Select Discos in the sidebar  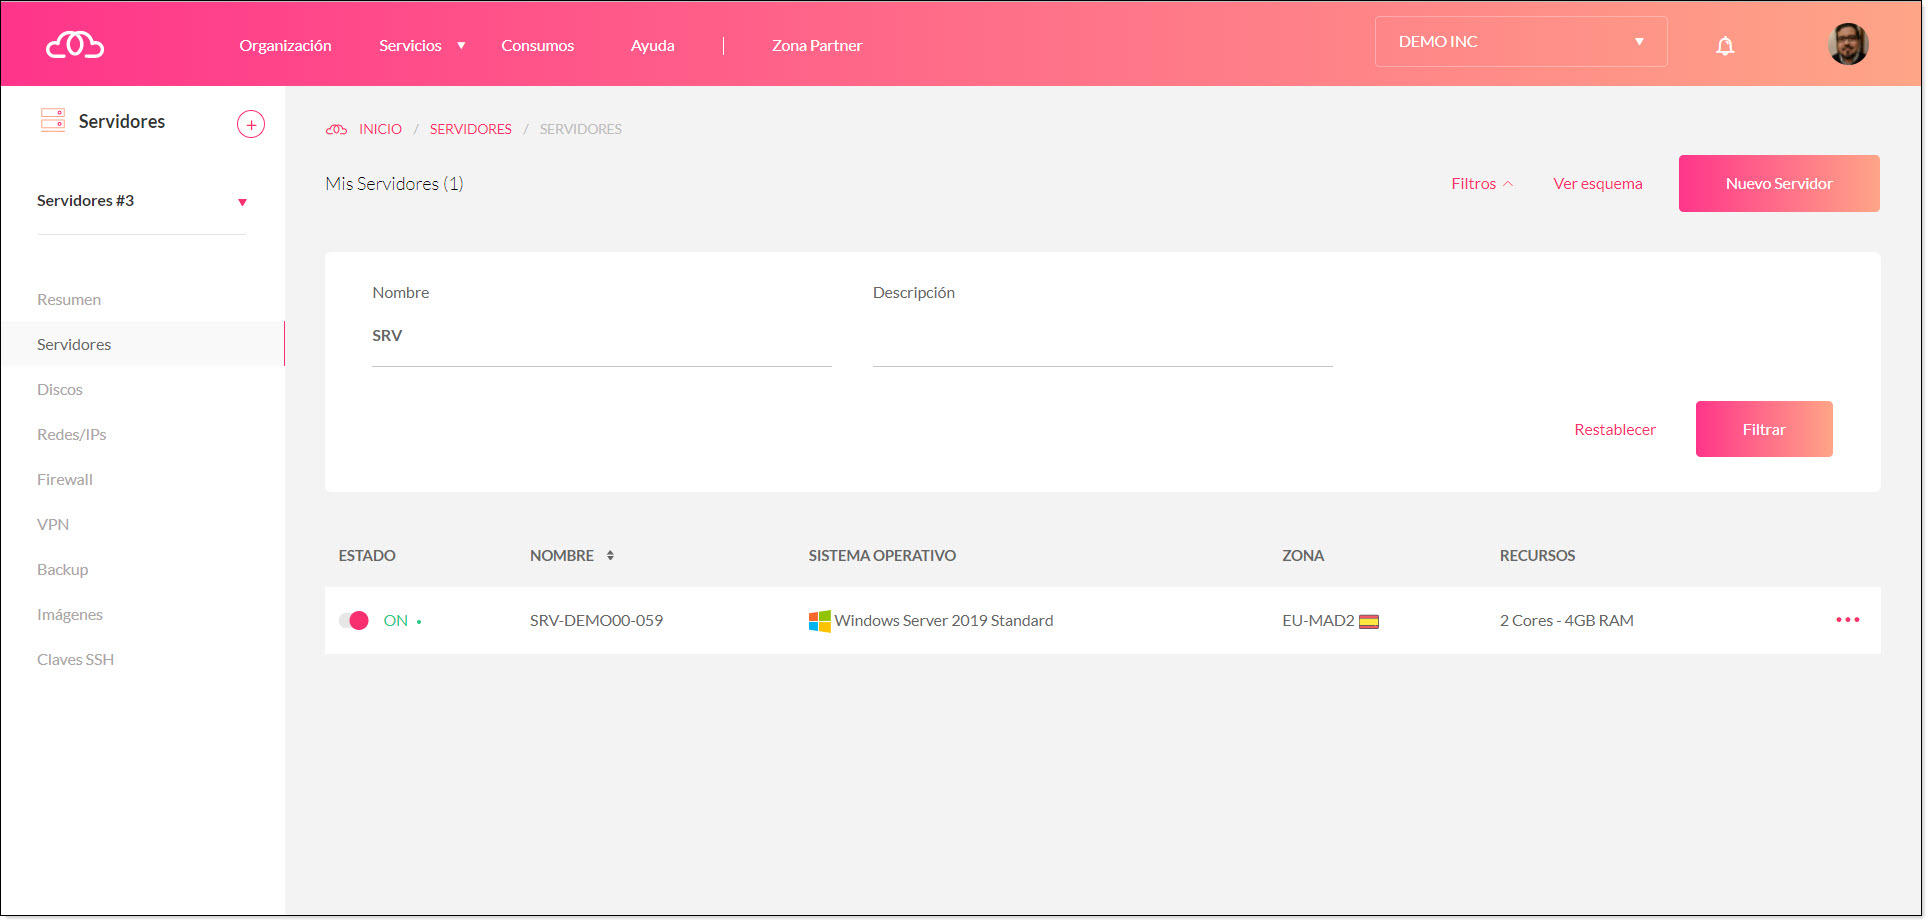point(60,390)
